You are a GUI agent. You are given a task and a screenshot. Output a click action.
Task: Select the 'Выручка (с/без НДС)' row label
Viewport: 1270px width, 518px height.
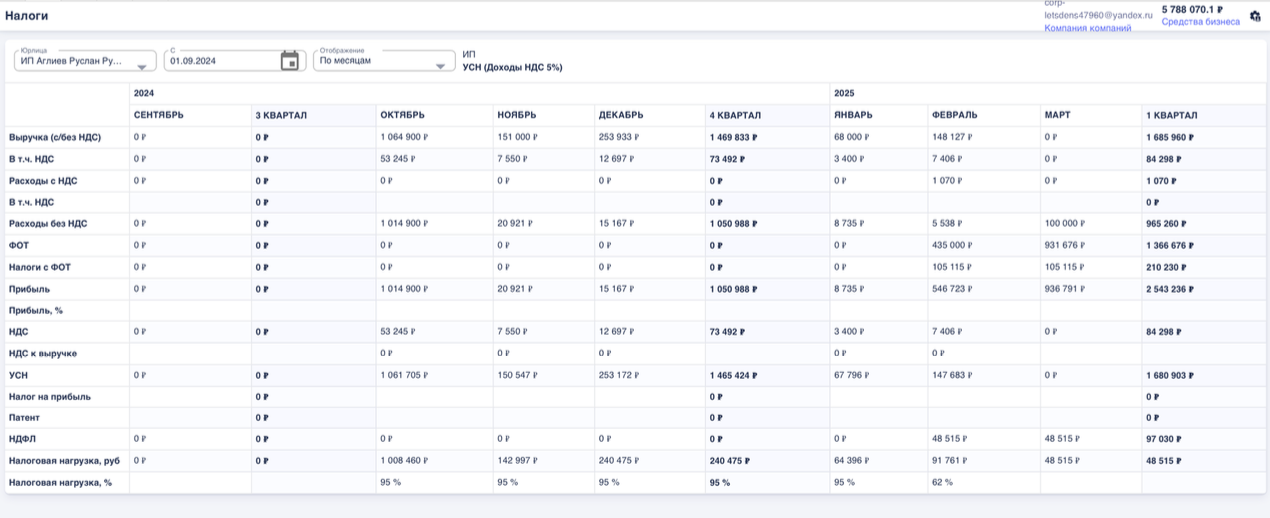pos(55,137)
